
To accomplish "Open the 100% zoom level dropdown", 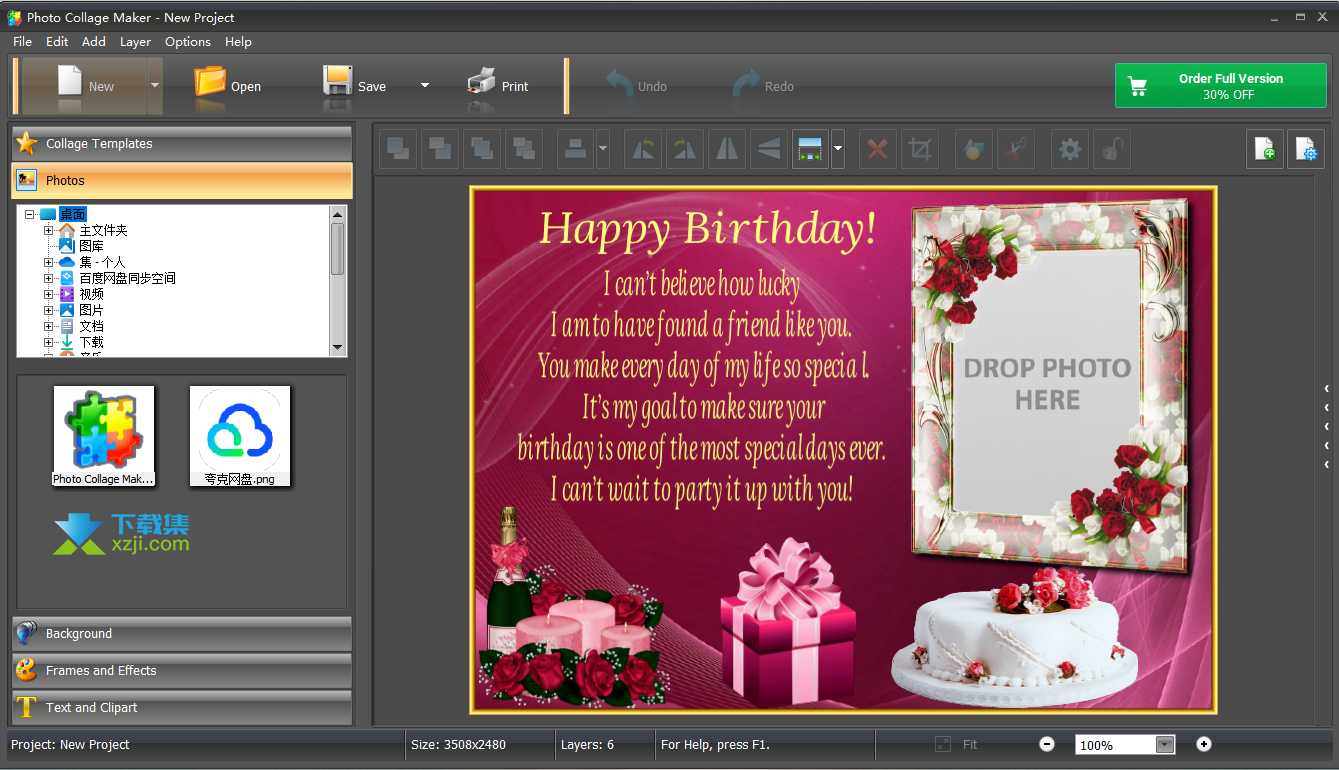I will point(1165,744).
